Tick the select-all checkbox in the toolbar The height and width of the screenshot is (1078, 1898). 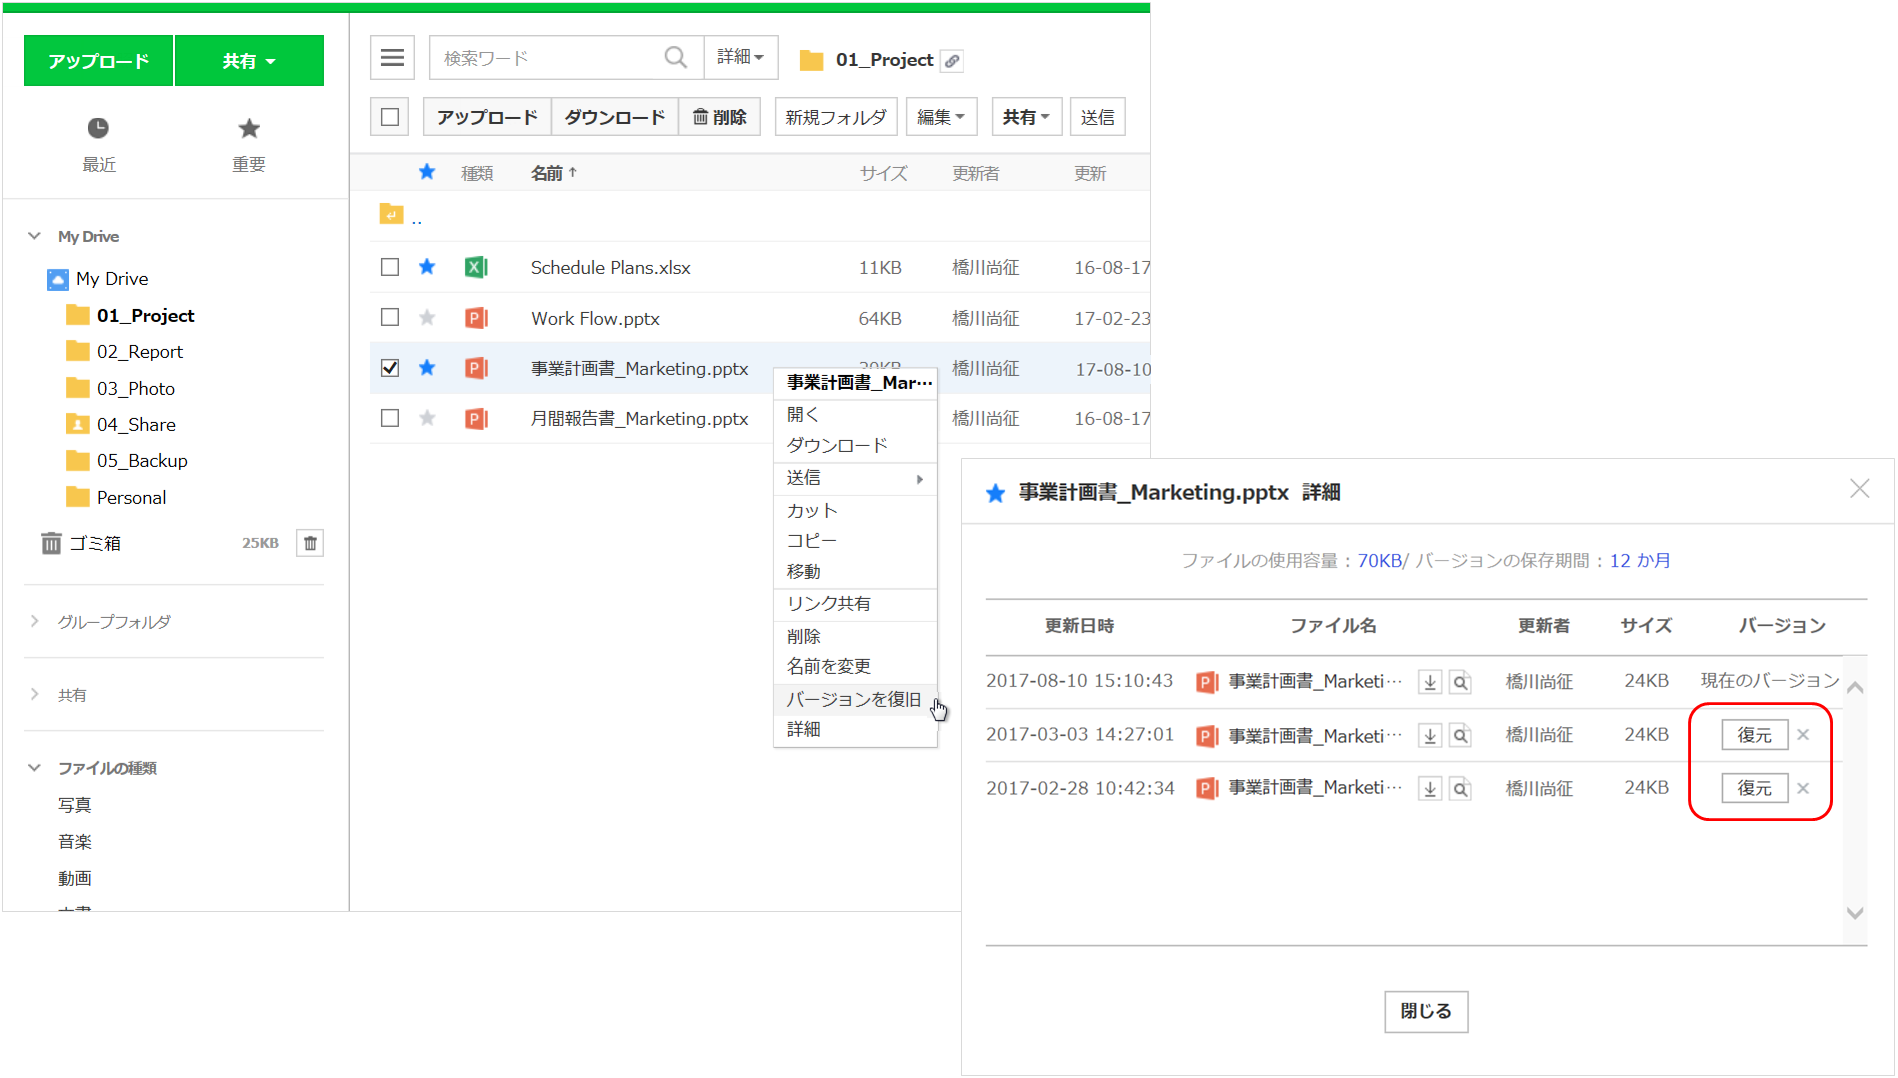pyautogui.click(x=390, y=117)
